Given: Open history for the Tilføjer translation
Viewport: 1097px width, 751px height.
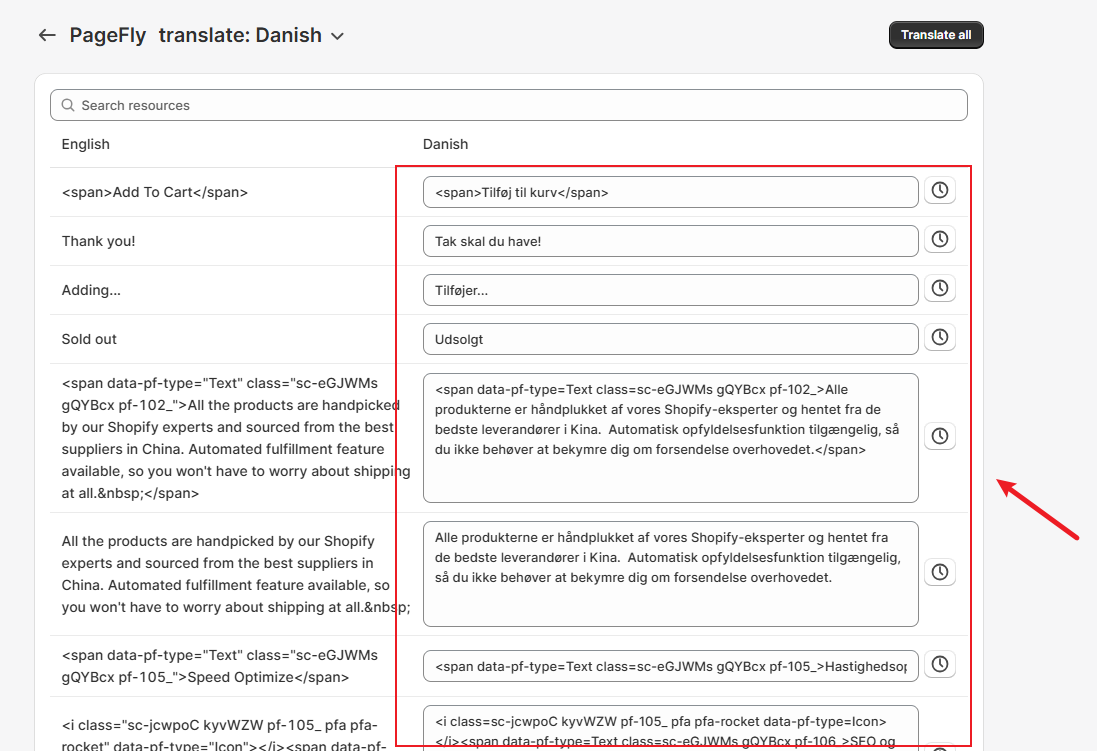Looking at the screenshot, I should pos(940,288).
